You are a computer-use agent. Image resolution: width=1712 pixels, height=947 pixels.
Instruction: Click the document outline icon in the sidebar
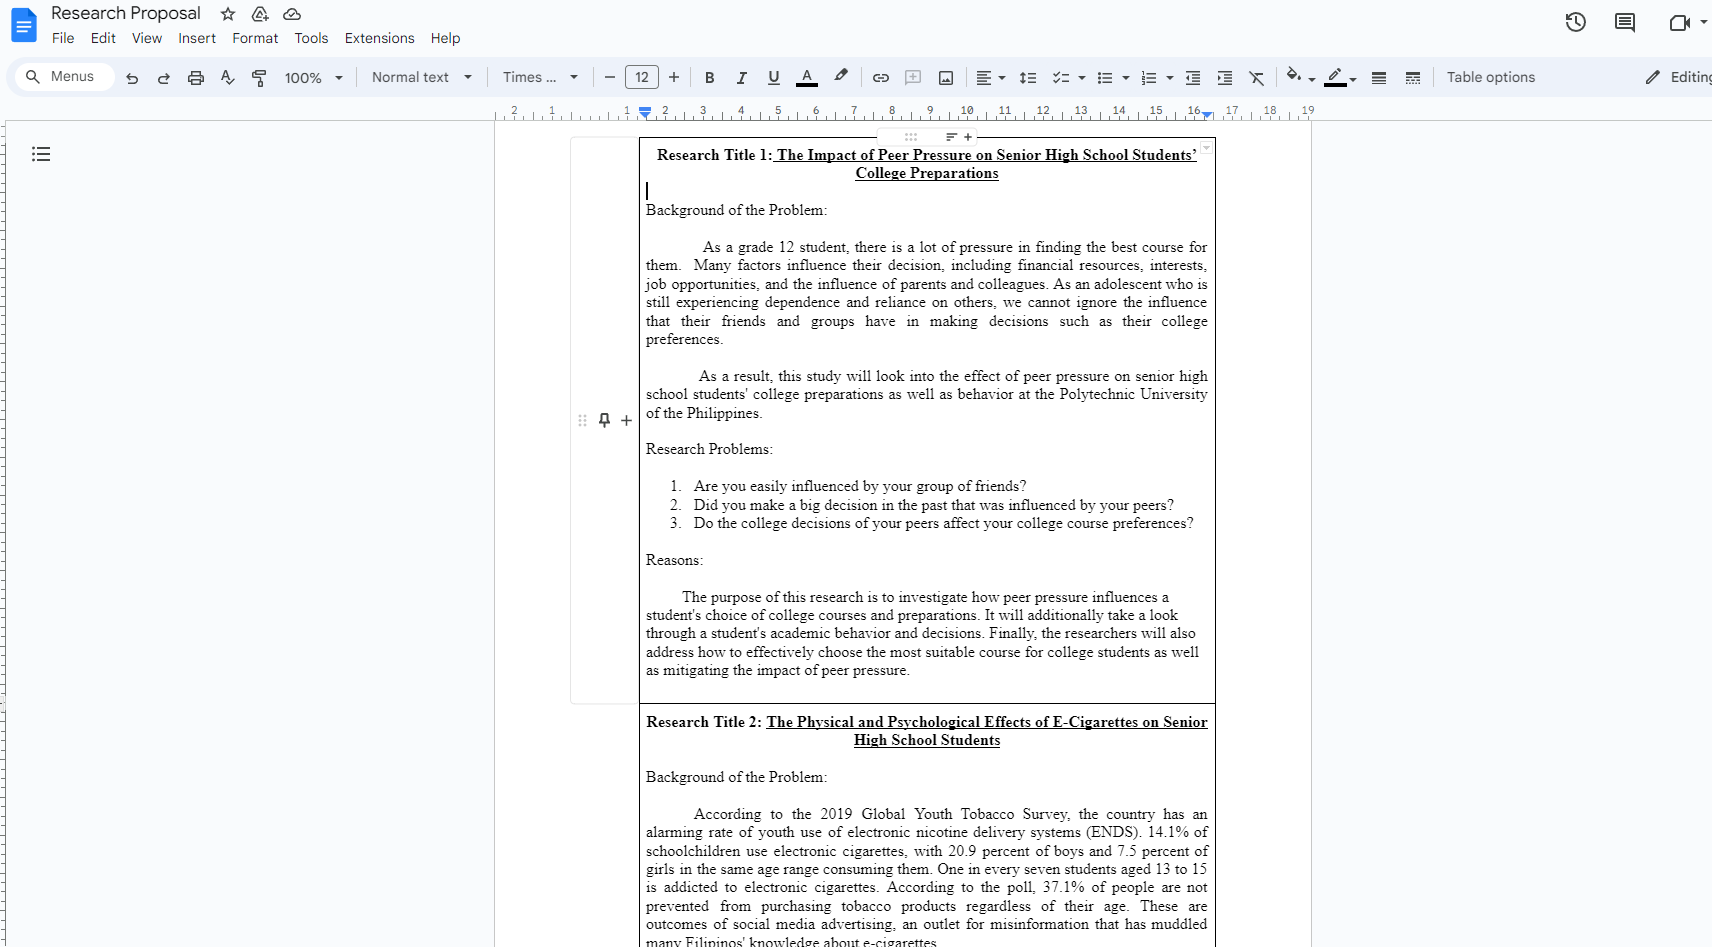pos(41,153)
